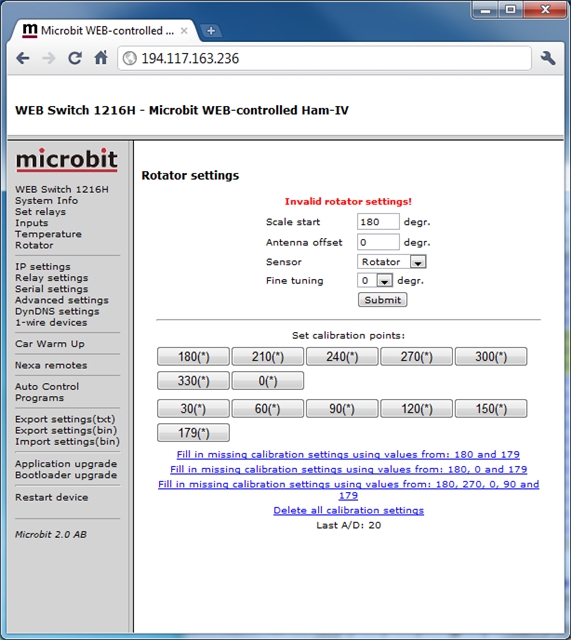Click Delete all calibration settings link
This screenshot has height=640, width=571.
click(349, 510)
